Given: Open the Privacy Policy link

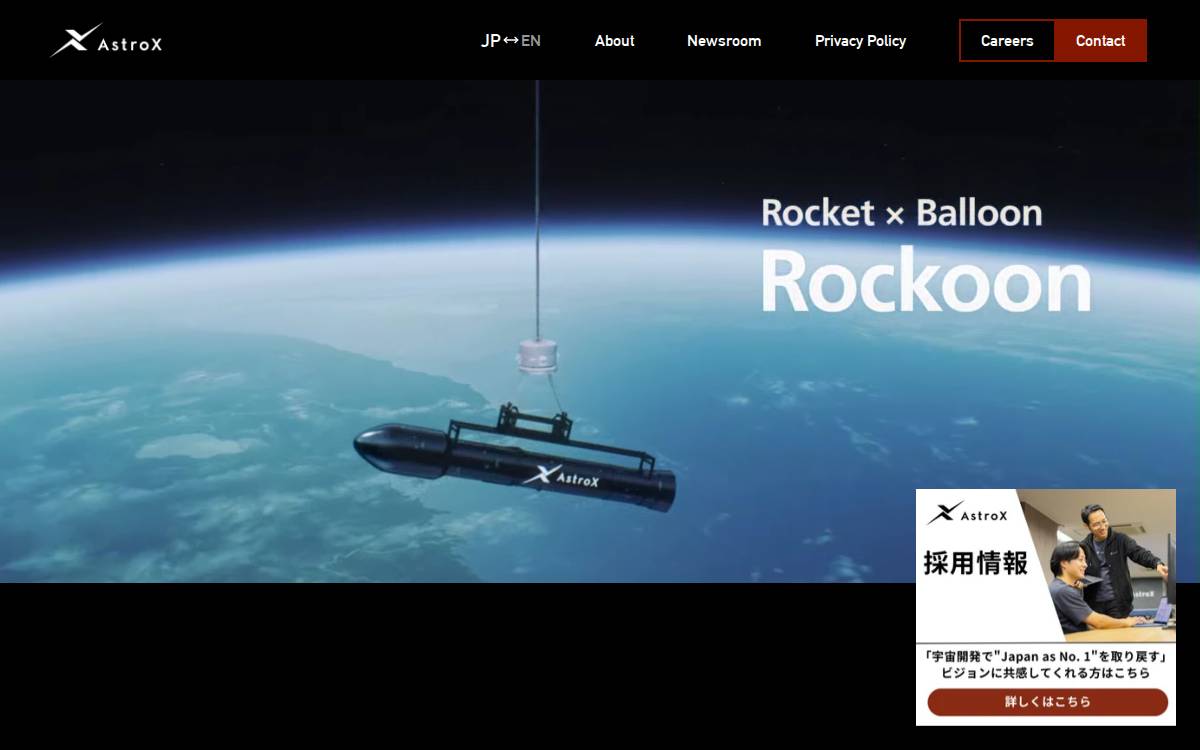Looking at the screenshot, I should point(860,41).
